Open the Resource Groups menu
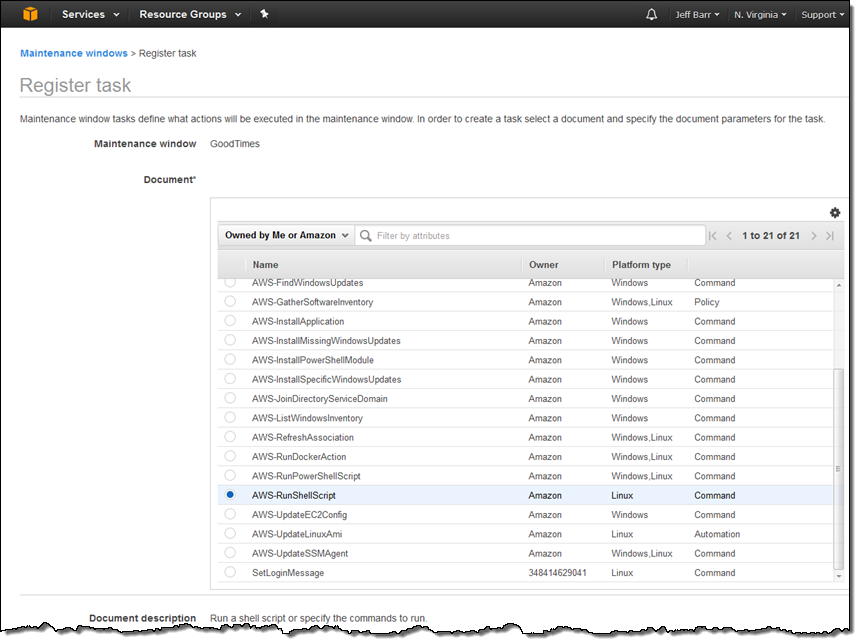Viewport: 860px width, 644px height. pyautogui.click(x=190, y=14)
